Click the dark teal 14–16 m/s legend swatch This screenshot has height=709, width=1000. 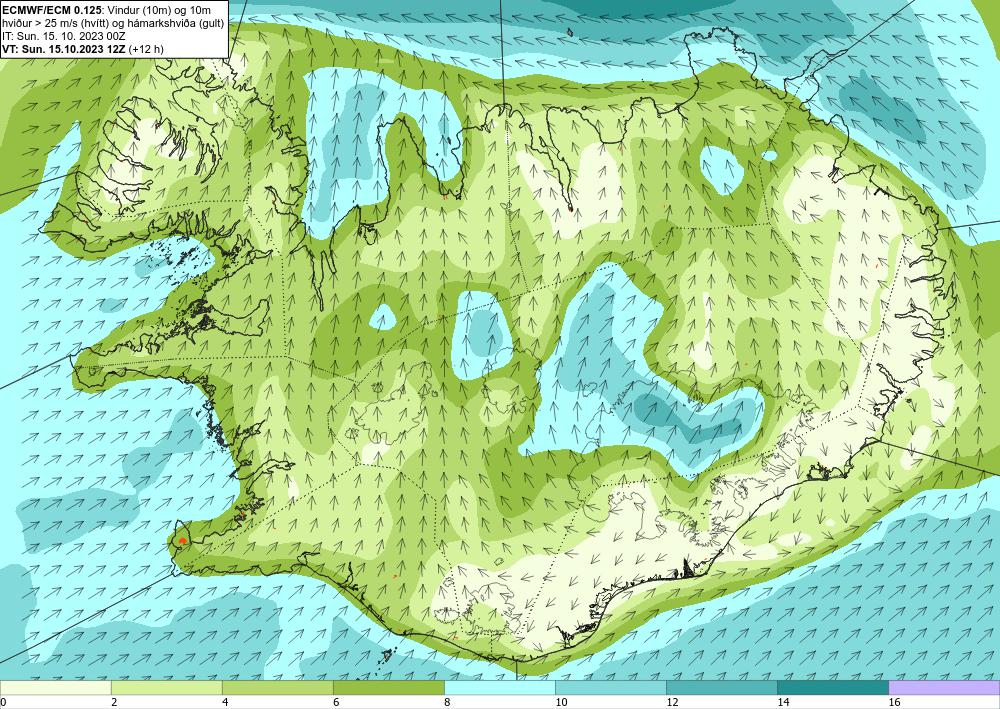pos(833,688)
